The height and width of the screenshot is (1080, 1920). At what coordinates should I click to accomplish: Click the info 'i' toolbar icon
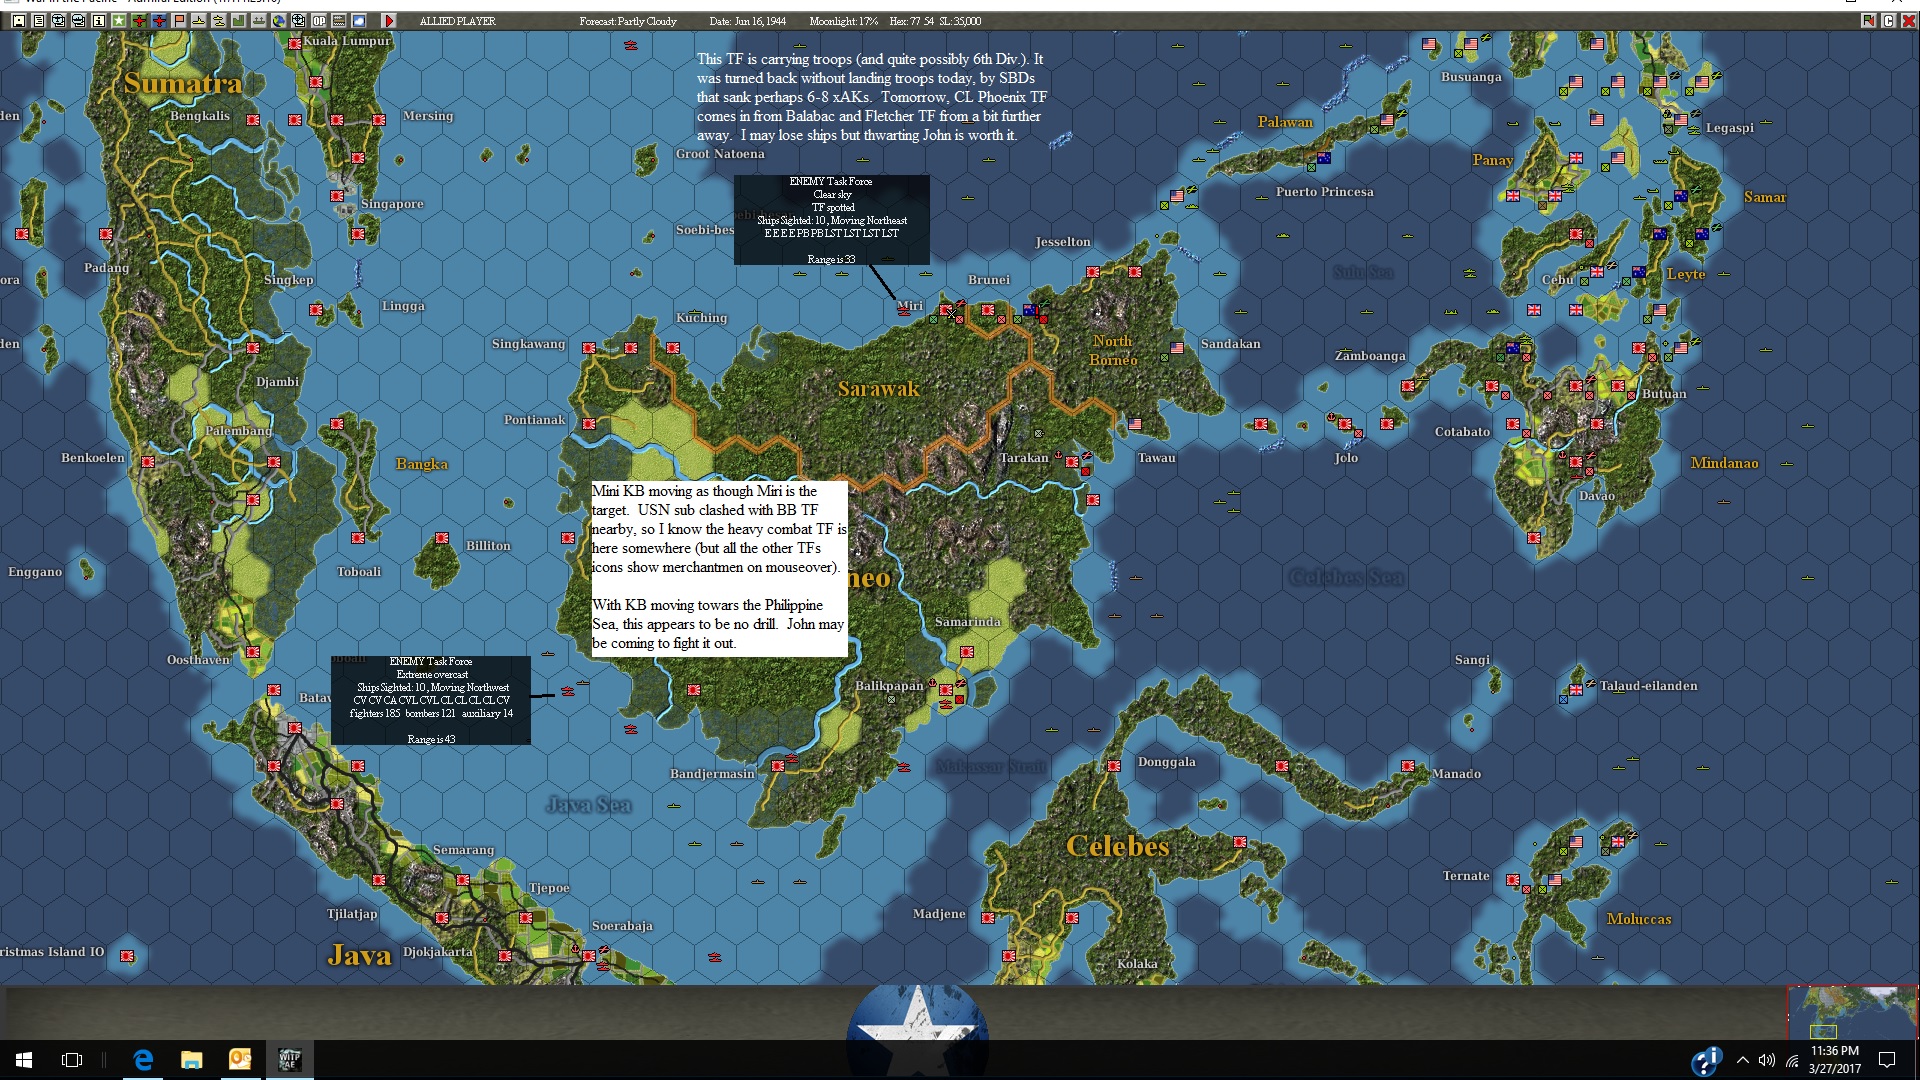pyautogui.click(x=98, y=20)
